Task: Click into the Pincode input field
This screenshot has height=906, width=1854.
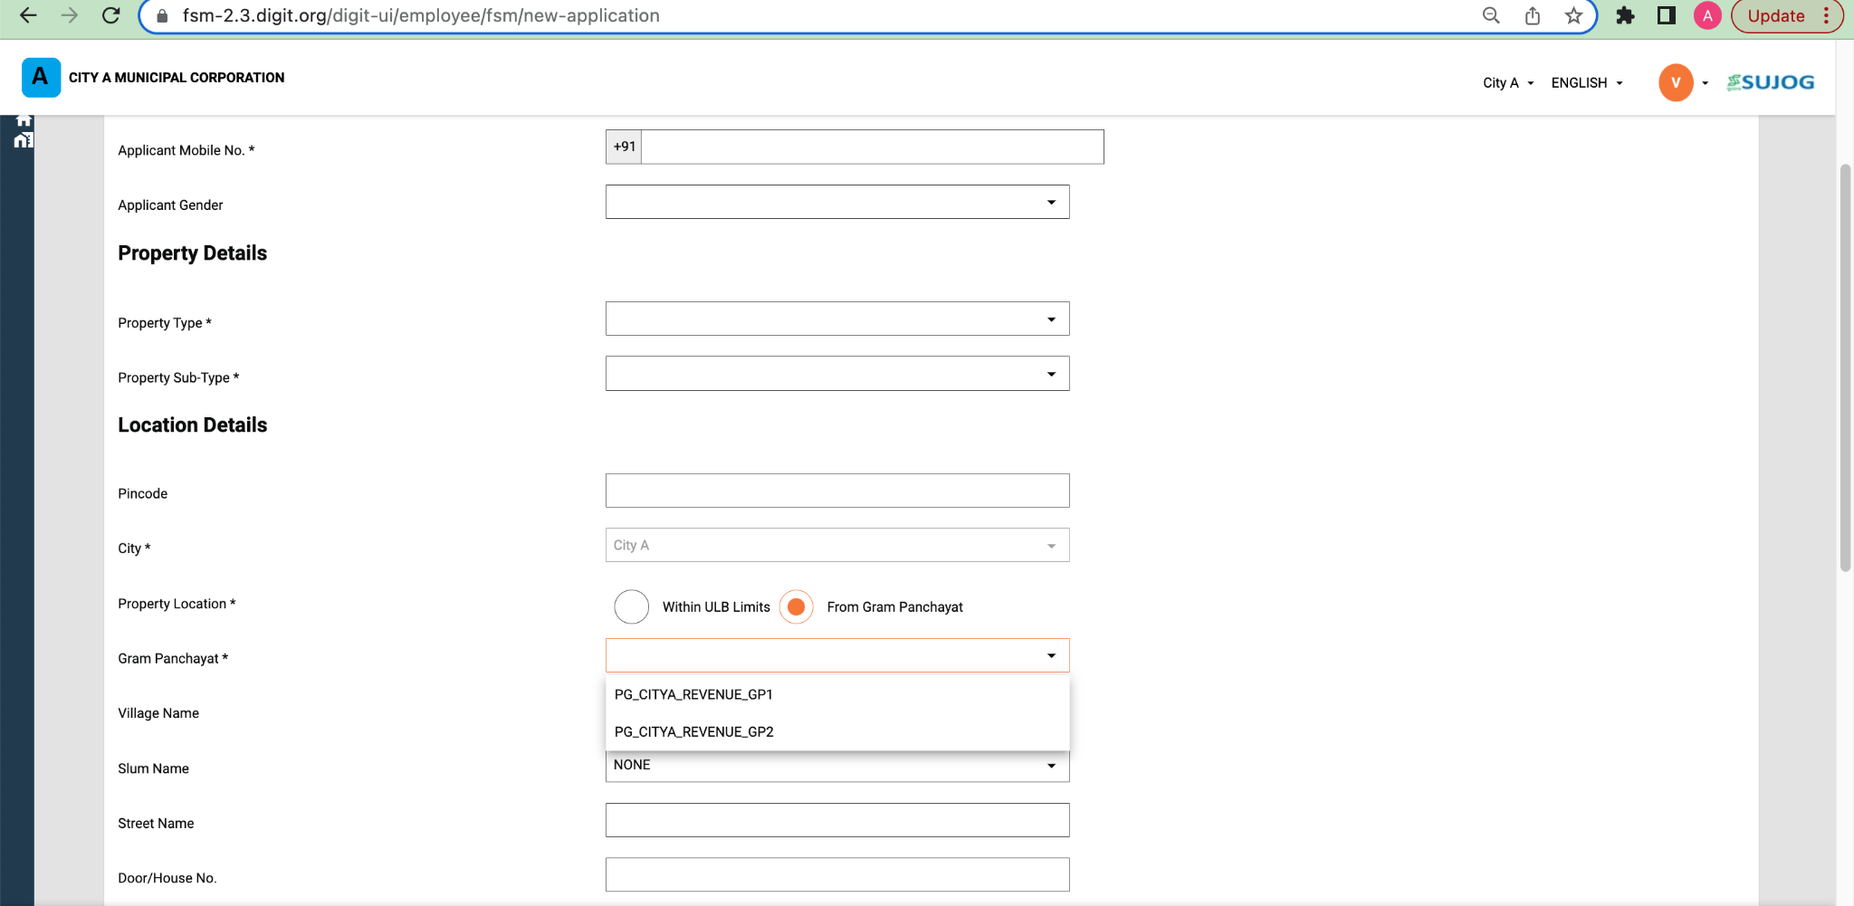Action: (x=837, y=491)
